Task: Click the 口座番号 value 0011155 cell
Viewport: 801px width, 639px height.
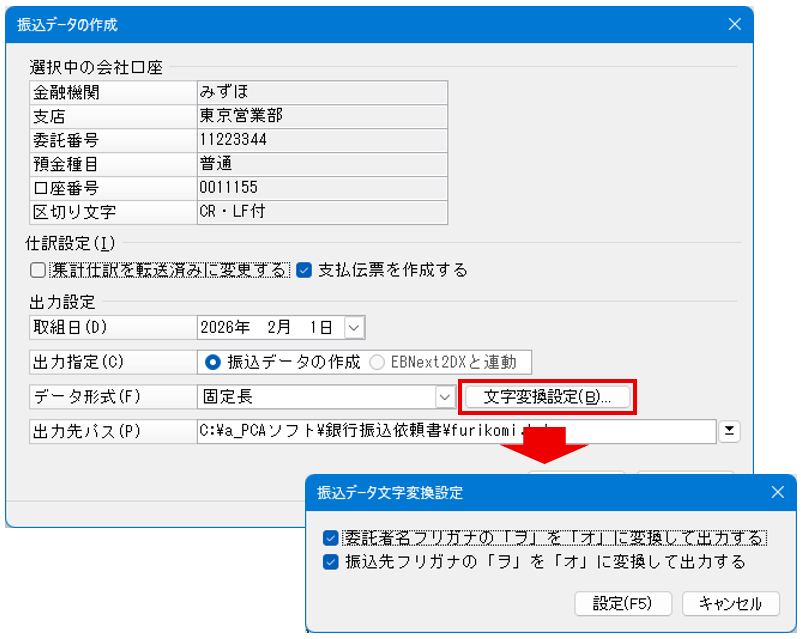Action: 320,188
